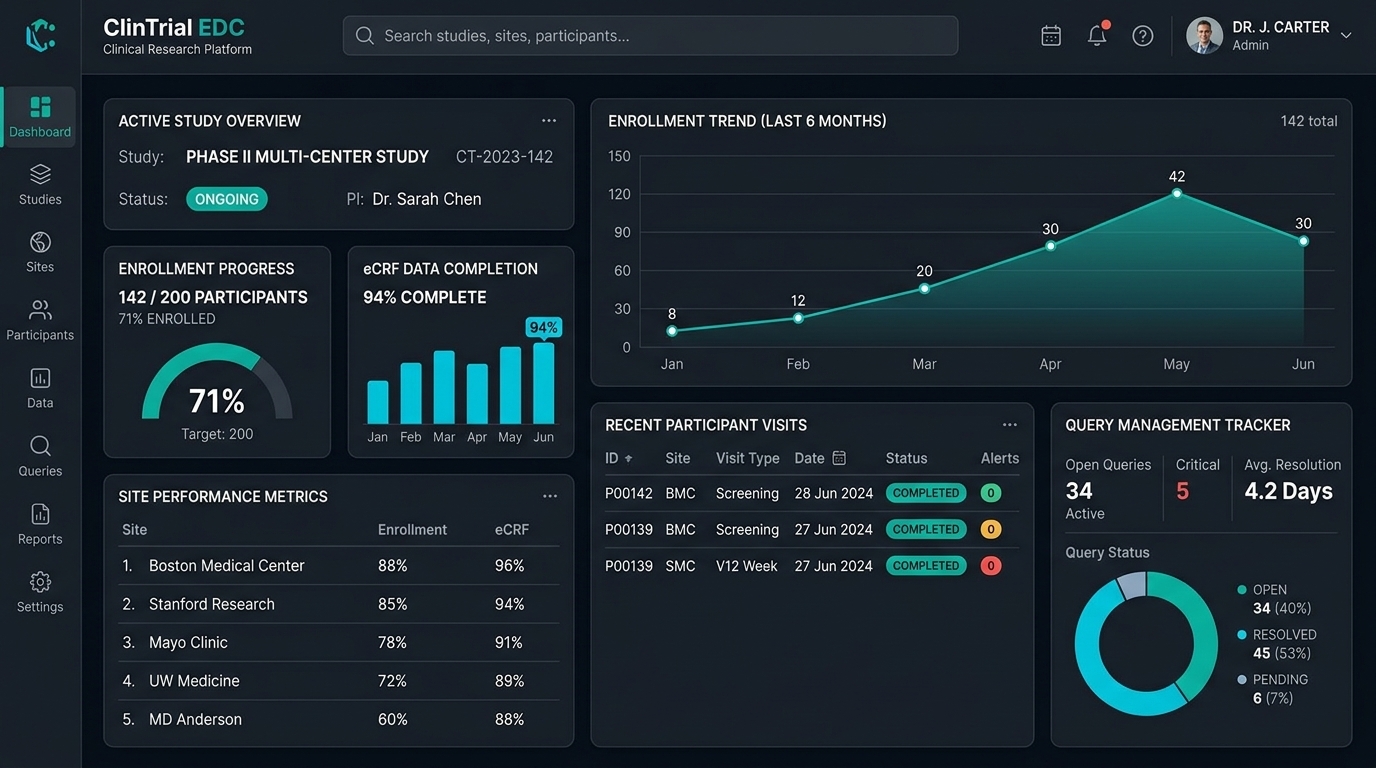
Task: Open the Dashboard sidebar item
Action: tap(40, 117)
